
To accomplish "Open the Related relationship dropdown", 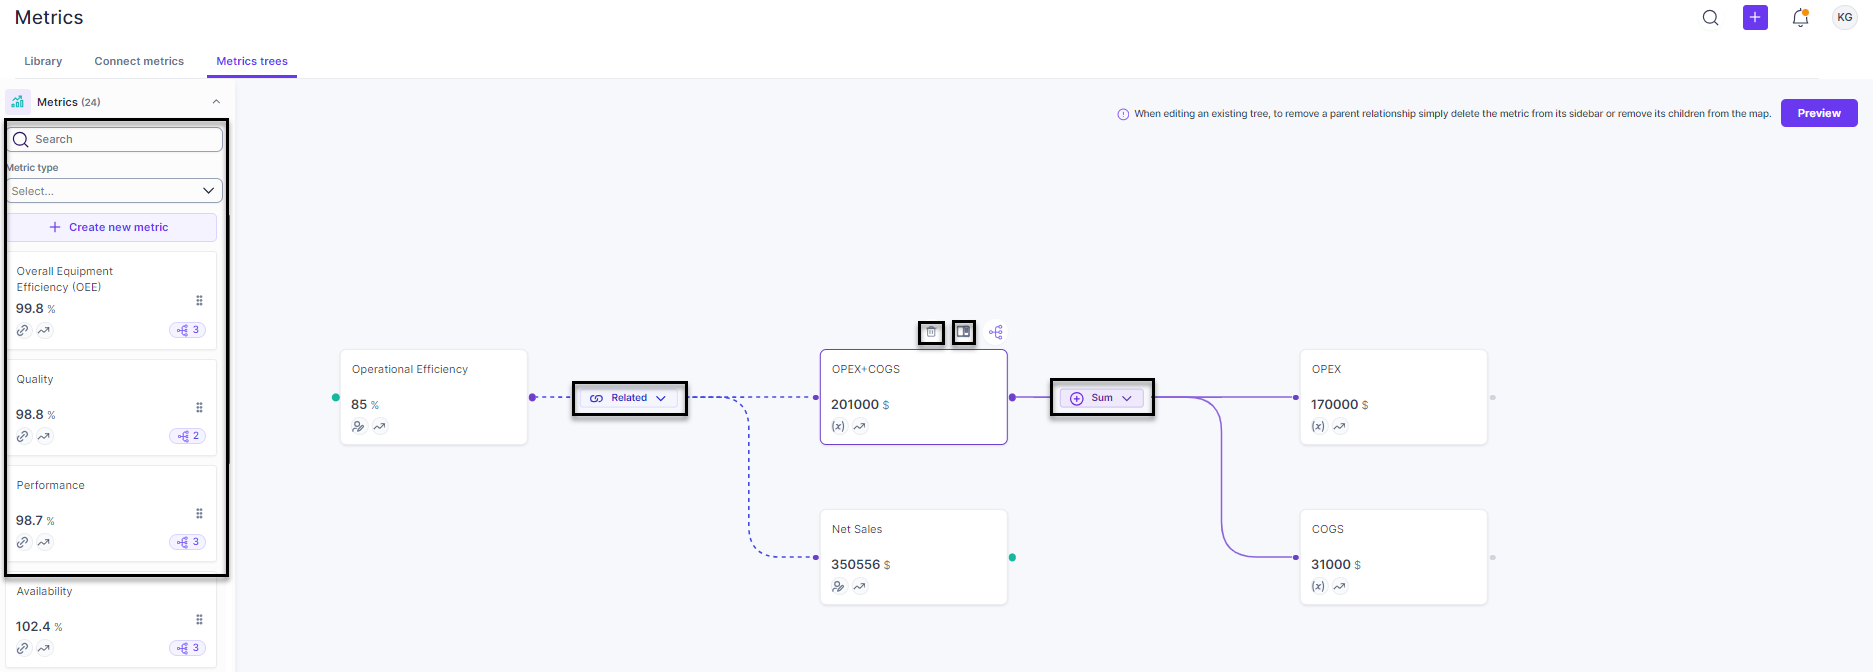I will pyautogui.click(x=629, y=398).
